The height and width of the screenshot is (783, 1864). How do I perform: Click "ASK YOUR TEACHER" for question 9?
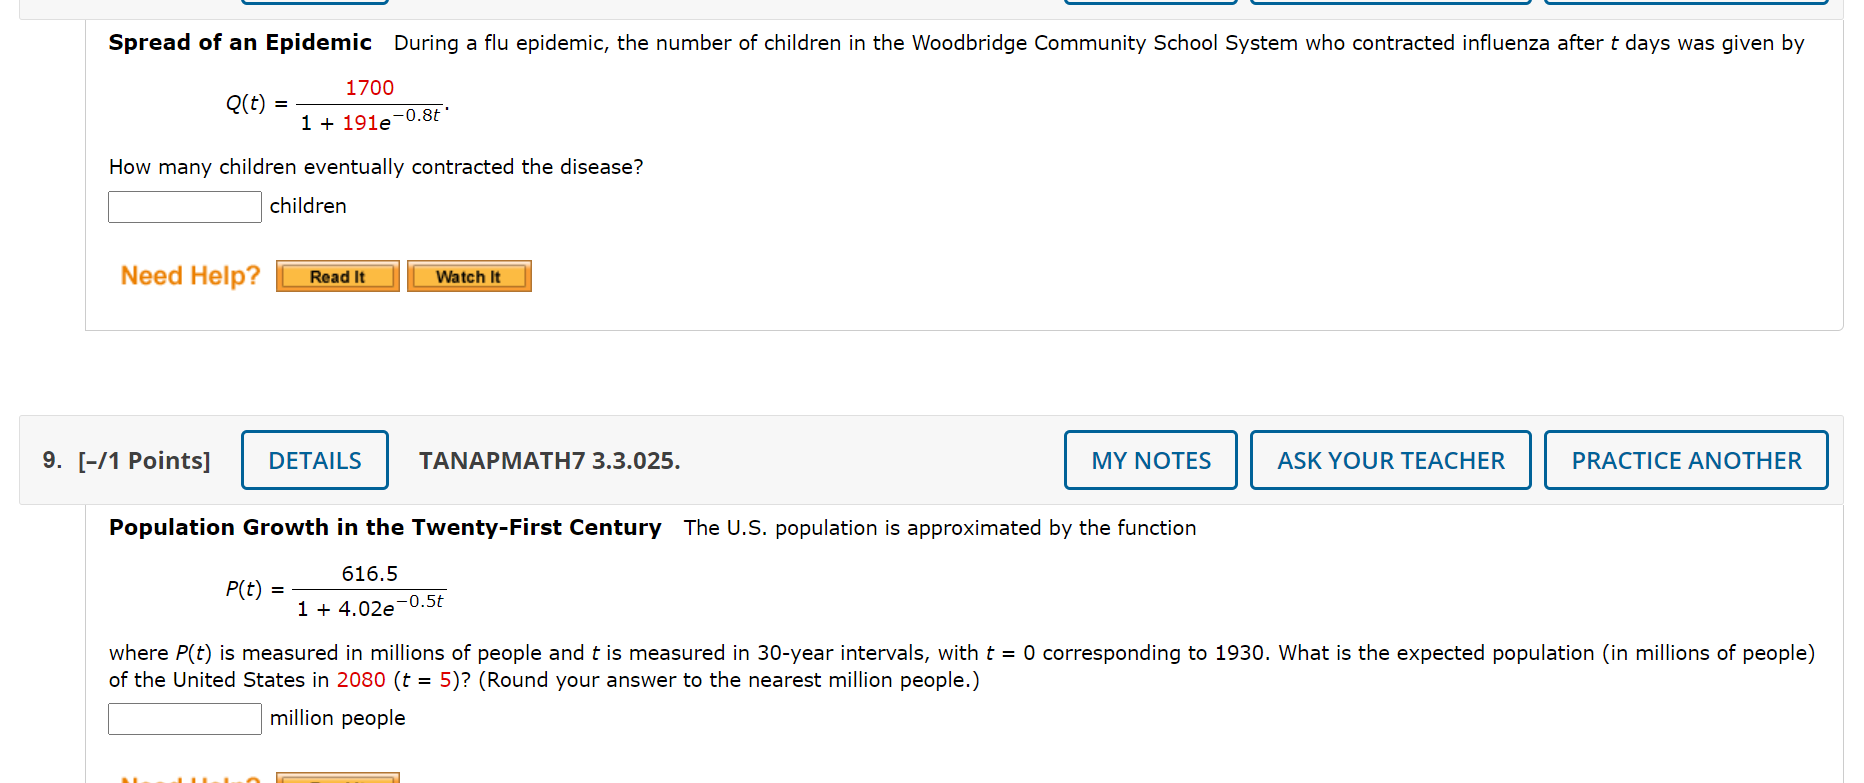pos(1389,460)
